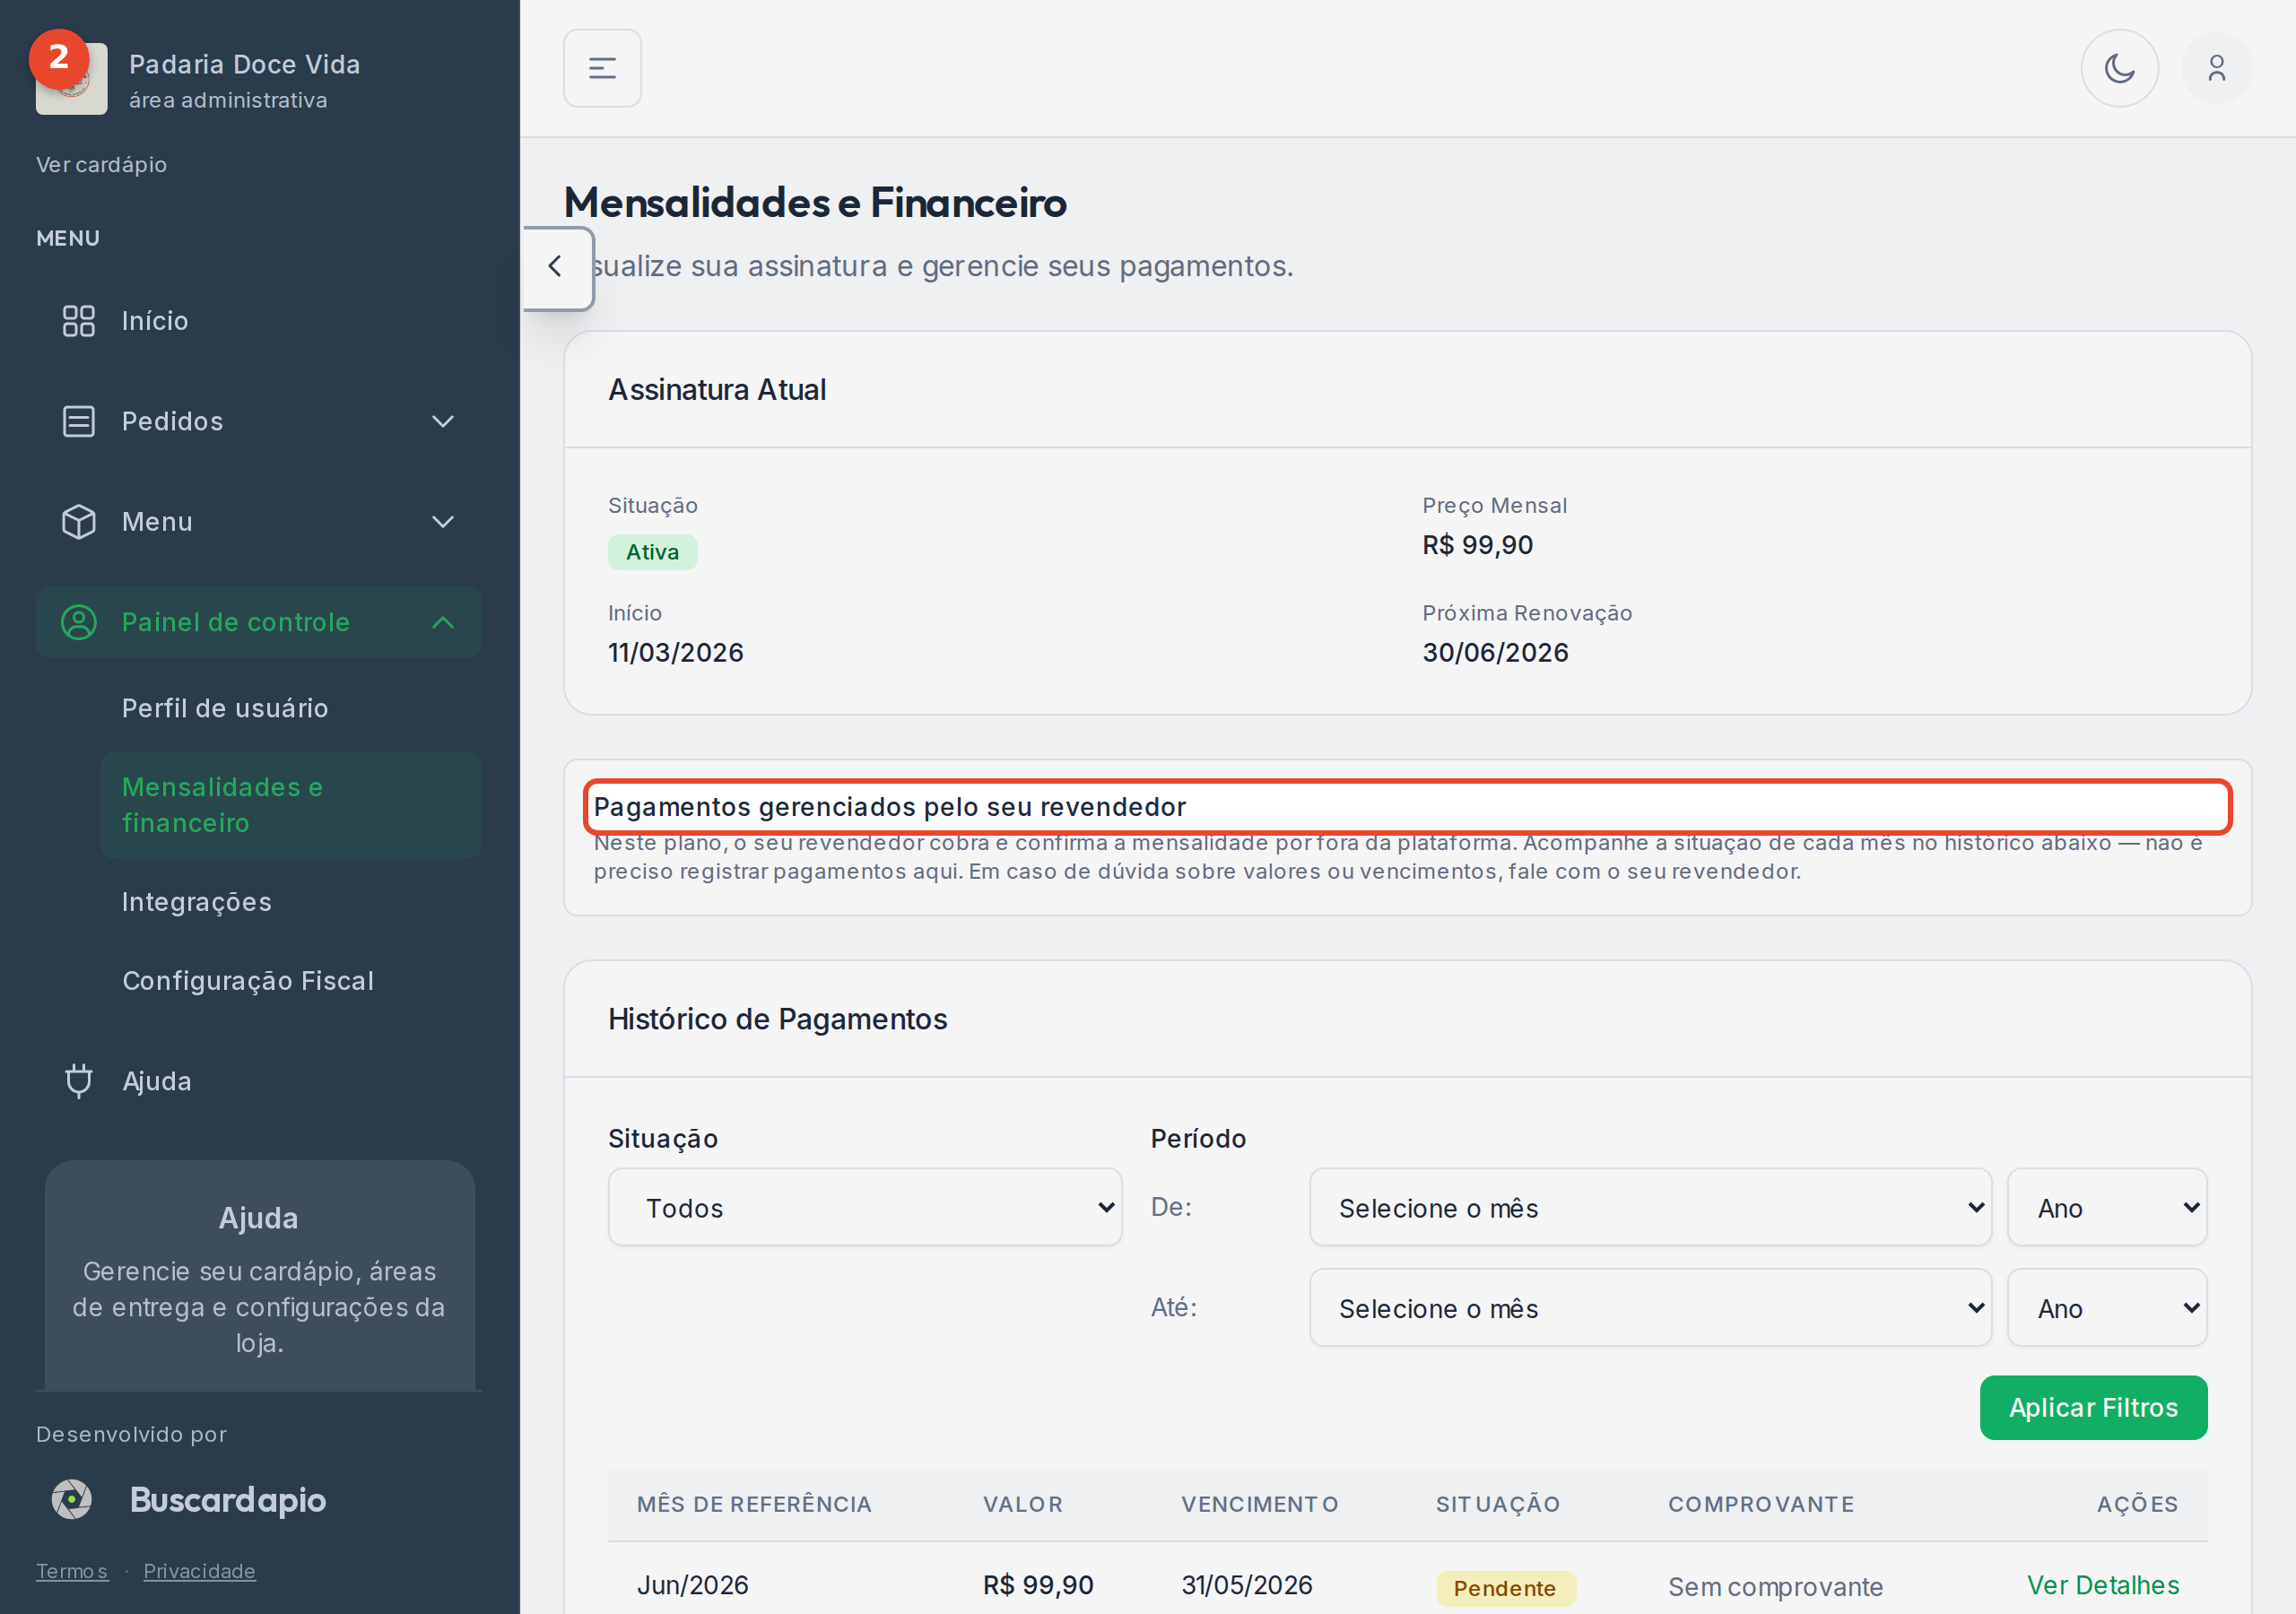The image size is (2296, 1614).
Task: Click the Sem comprovante cell
Action: click(x=1775, y=1587)
